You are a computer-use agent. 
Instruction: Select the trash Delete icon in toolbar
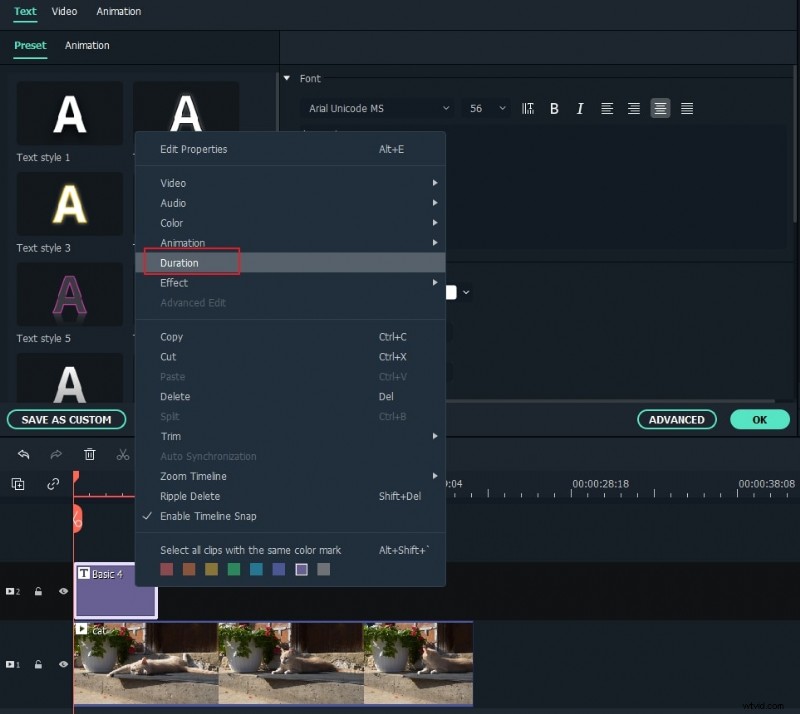tap(89, 455)
